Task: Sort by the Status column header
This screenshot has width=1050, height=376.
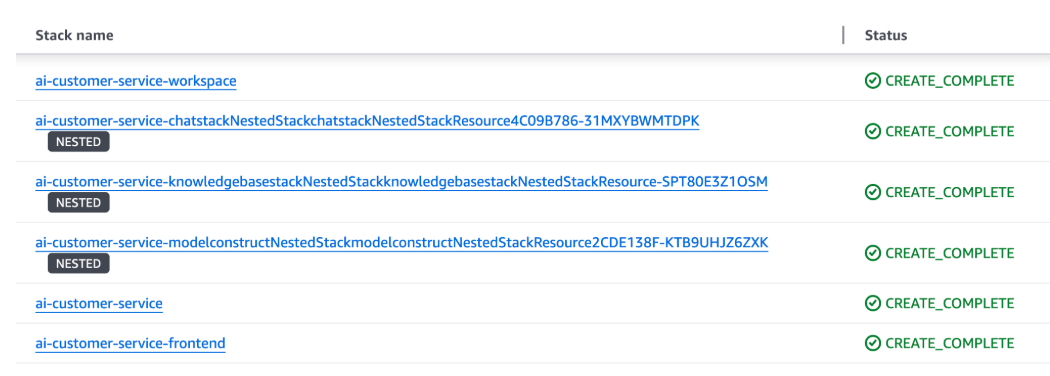Action: [x=886, y=36]
